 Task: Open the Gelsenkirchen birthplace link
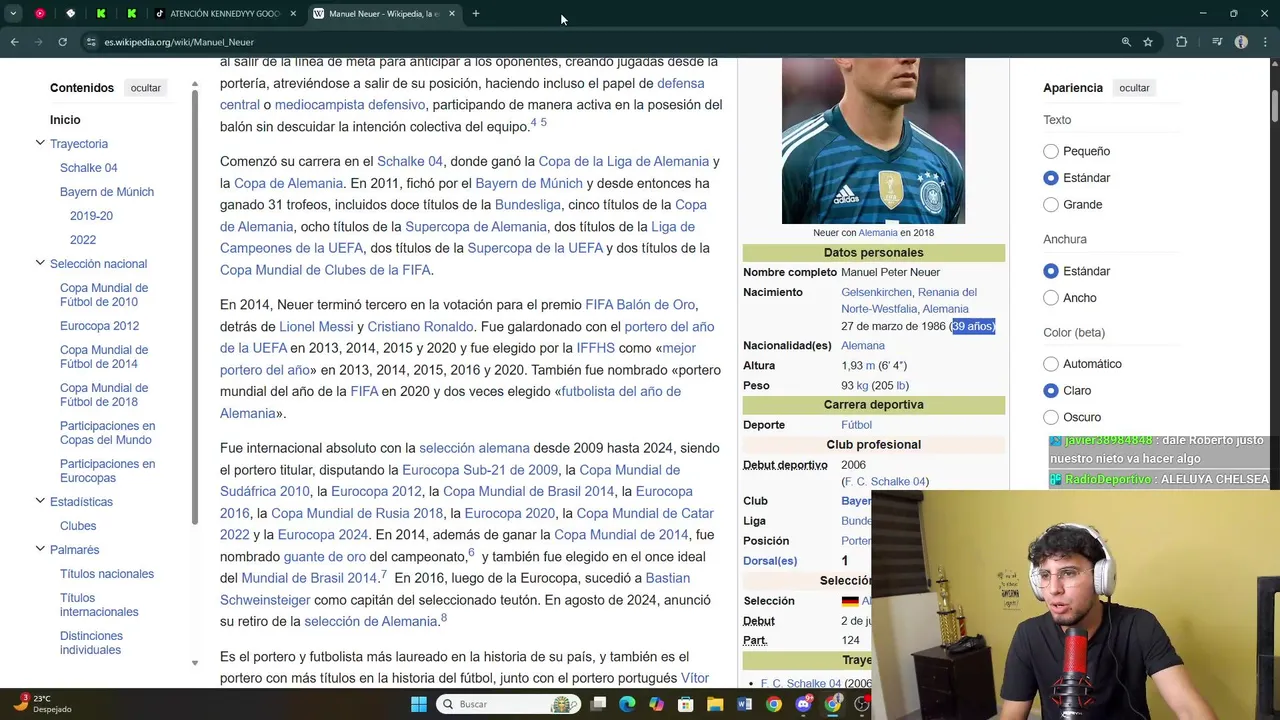876,292
